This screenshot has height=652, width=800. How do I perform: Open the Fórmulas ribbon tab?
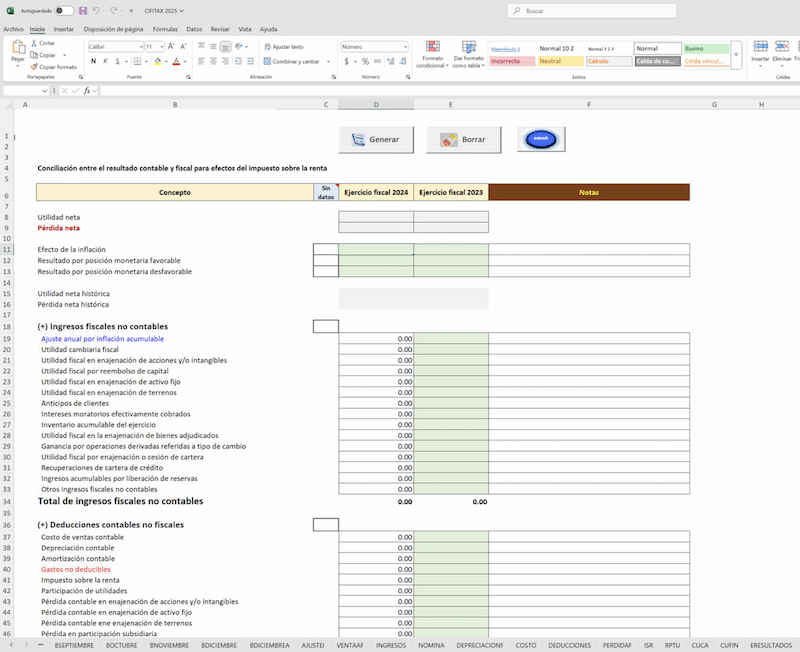pos(165,29)
